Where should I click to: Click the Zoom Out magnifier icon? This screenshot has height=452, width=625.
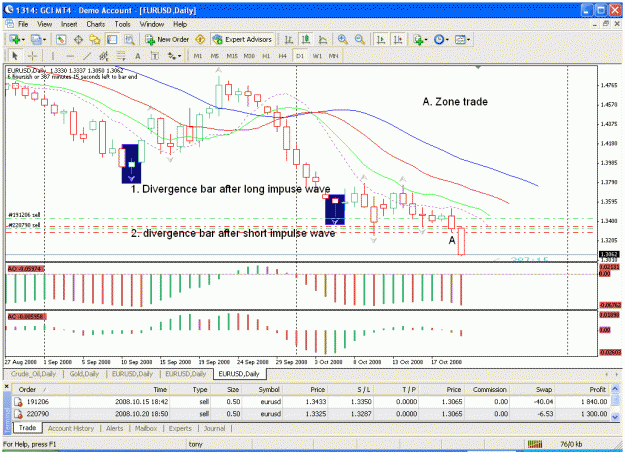click(360, 39)
